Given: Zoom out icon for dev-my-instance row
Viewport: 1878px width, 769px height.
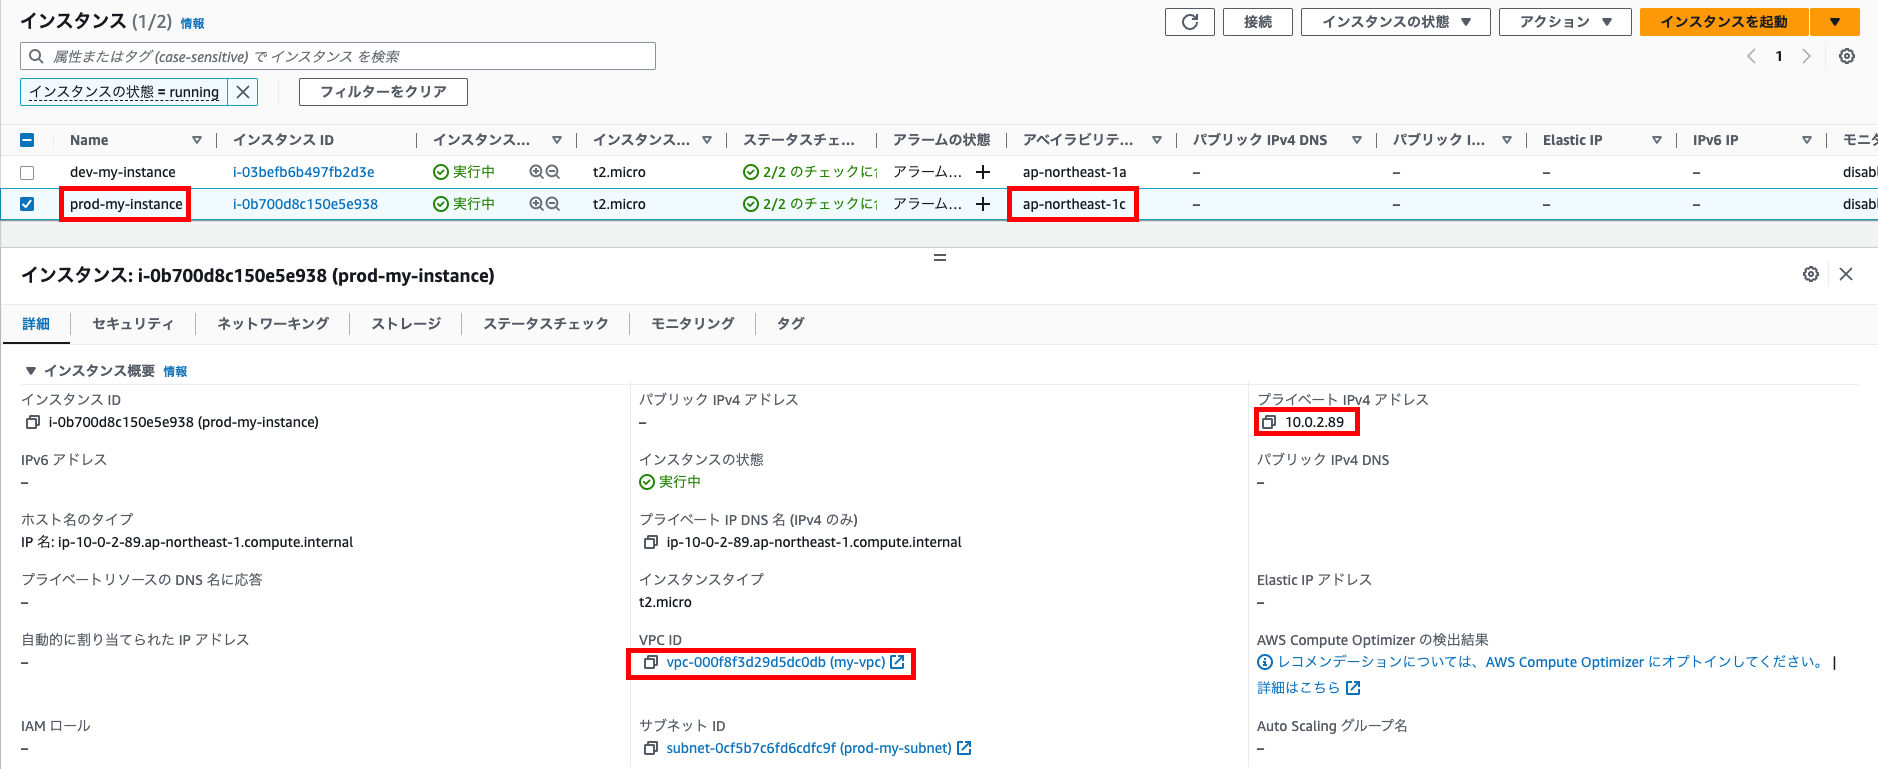Looking at the screenshot, I should (553, 172).
